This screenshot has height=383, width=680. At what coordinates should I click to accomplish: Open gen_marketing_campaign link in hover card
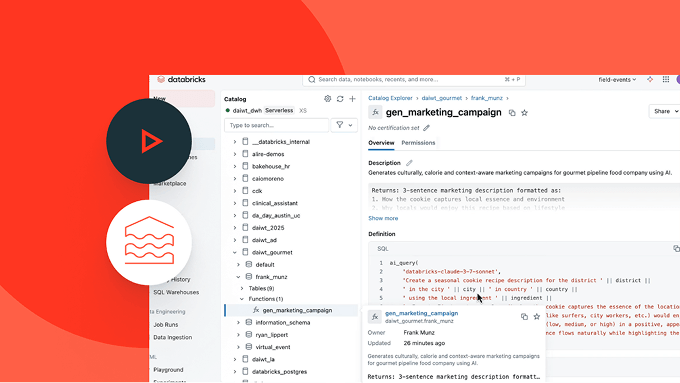pos(422,313)
